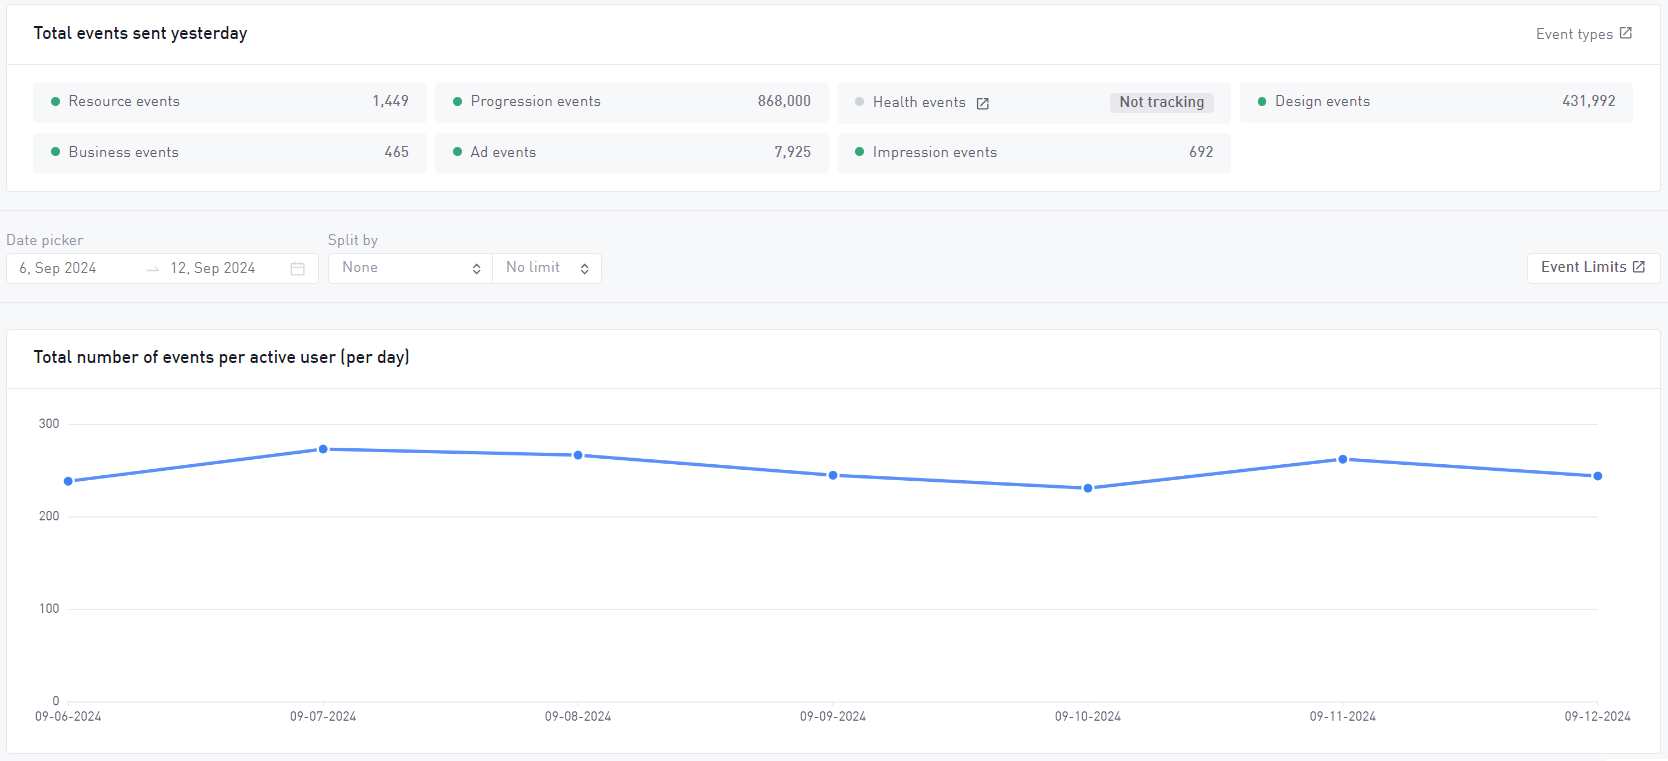This screenshot has height=761, width=1668.
Task: Click the 1,449 resource events count
Action: click(x=390, y=101)
